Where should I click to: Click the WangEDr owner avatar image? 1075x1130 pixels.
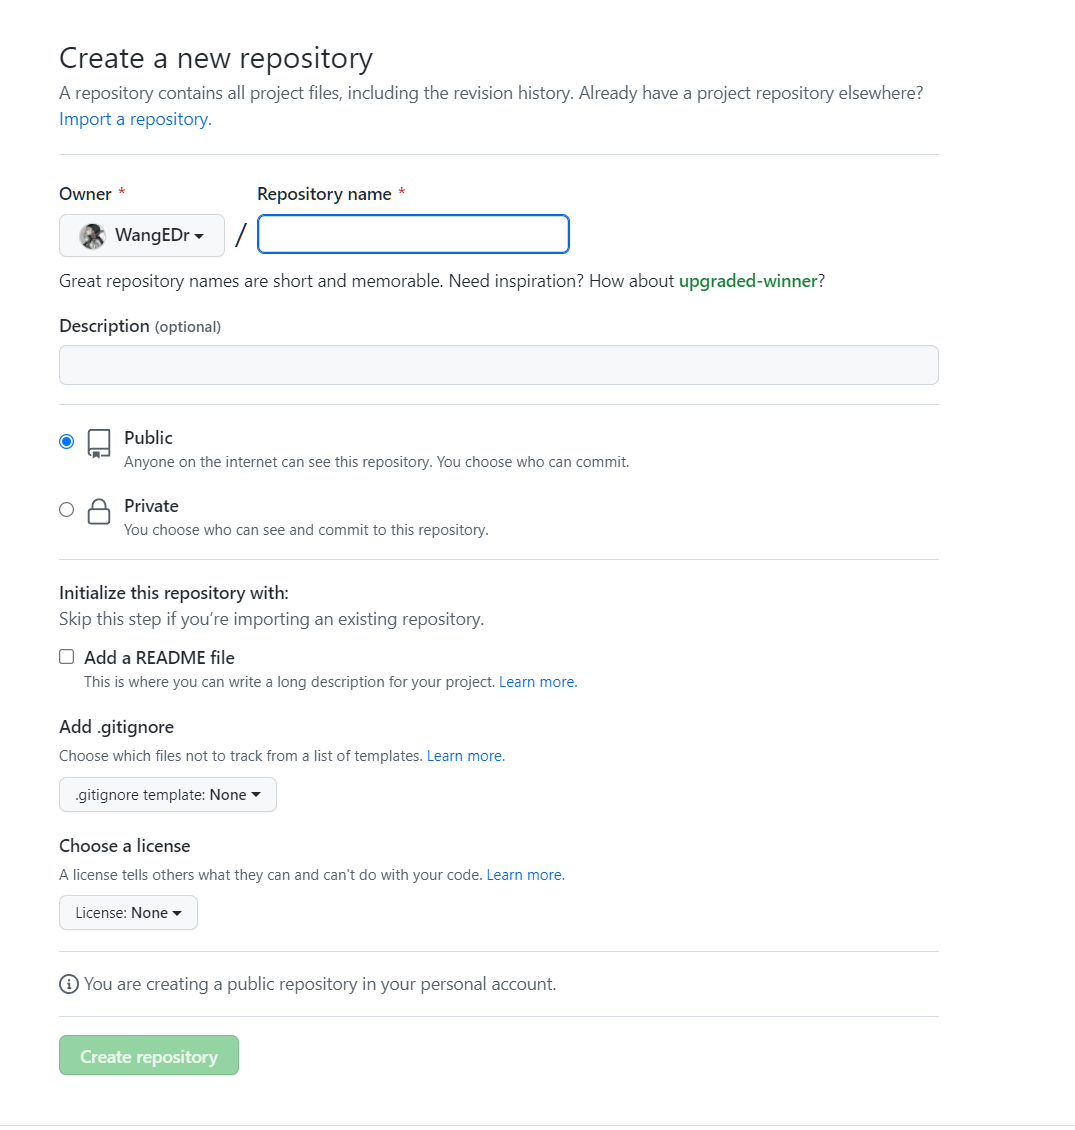93,236
